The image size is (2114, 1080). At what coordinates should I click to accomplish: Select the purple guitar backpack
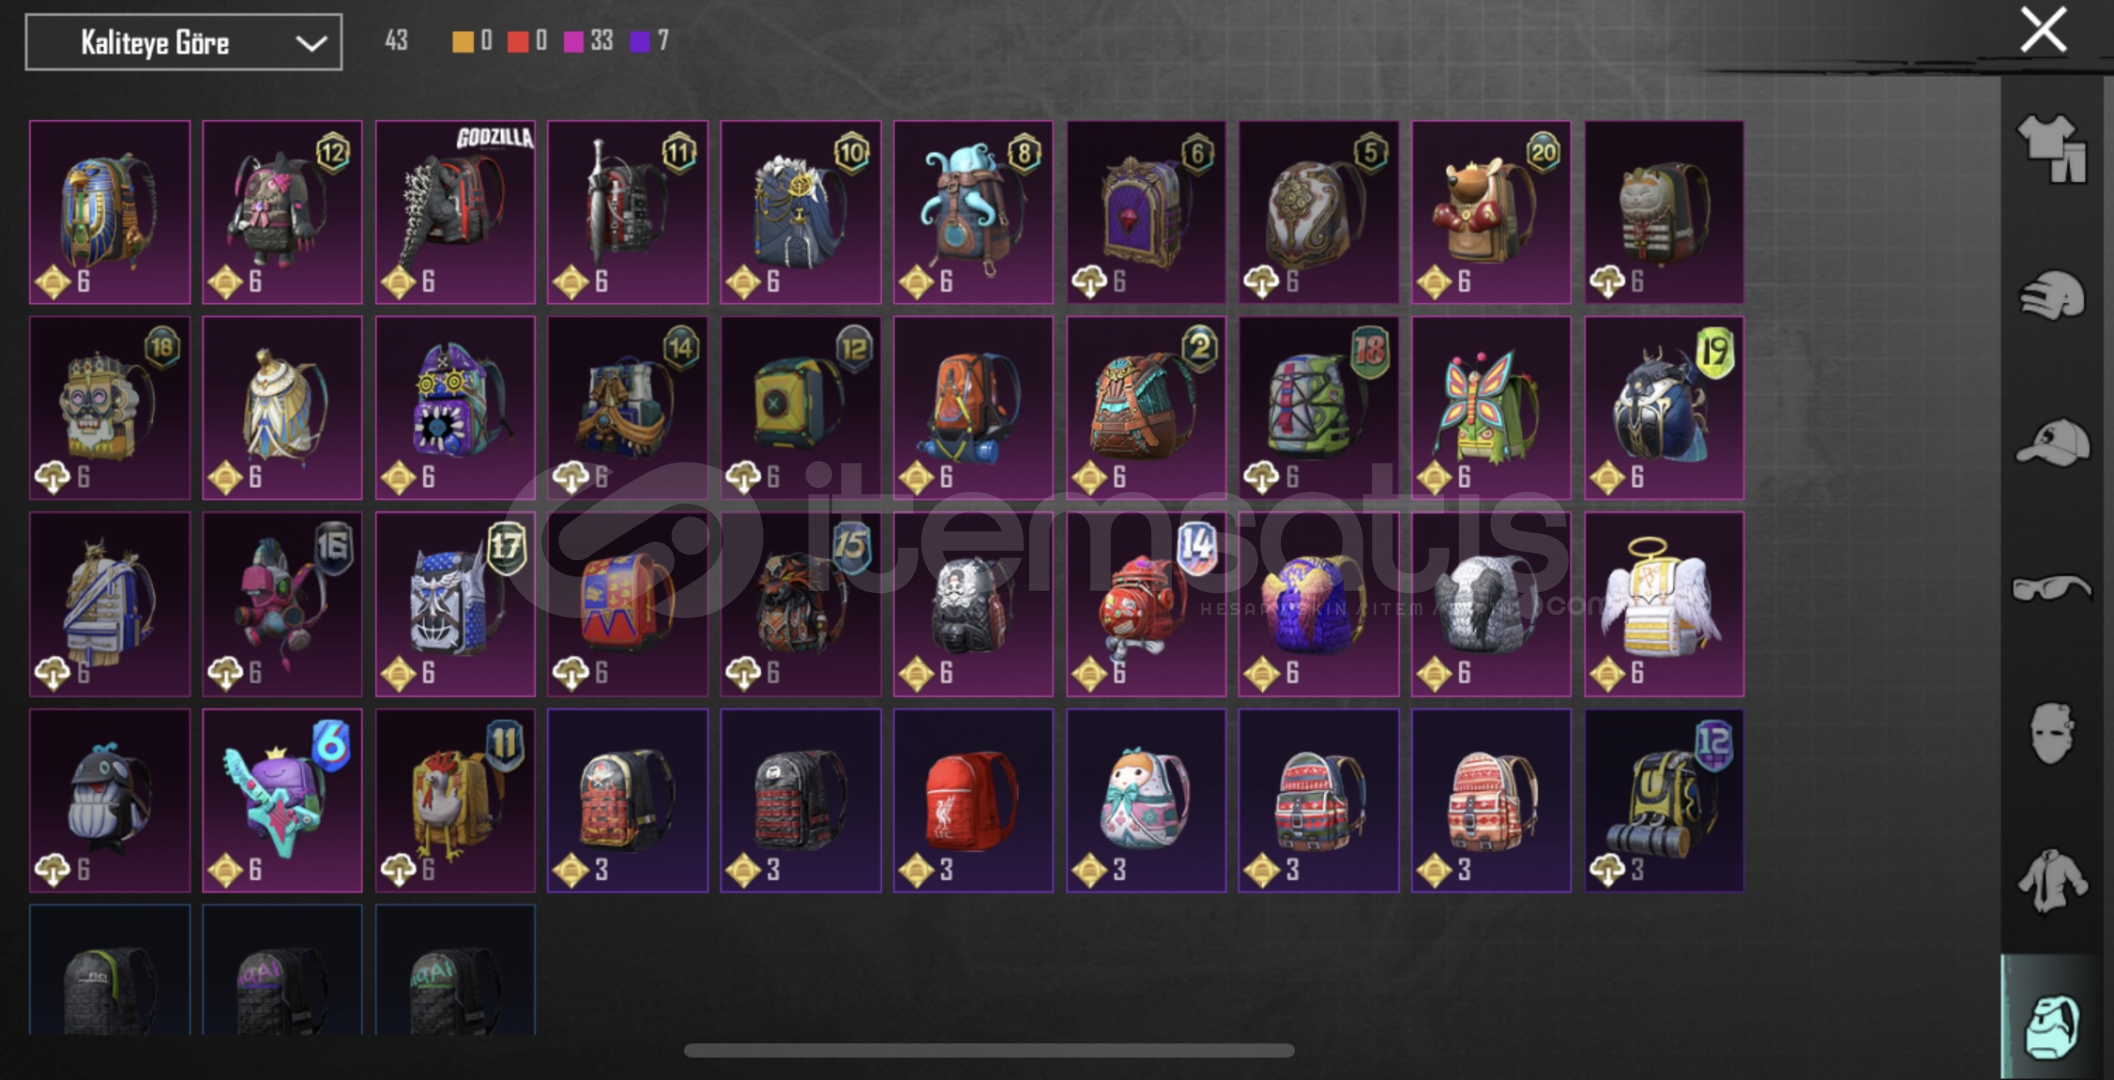pyautogui.click(x=282, y=801)
